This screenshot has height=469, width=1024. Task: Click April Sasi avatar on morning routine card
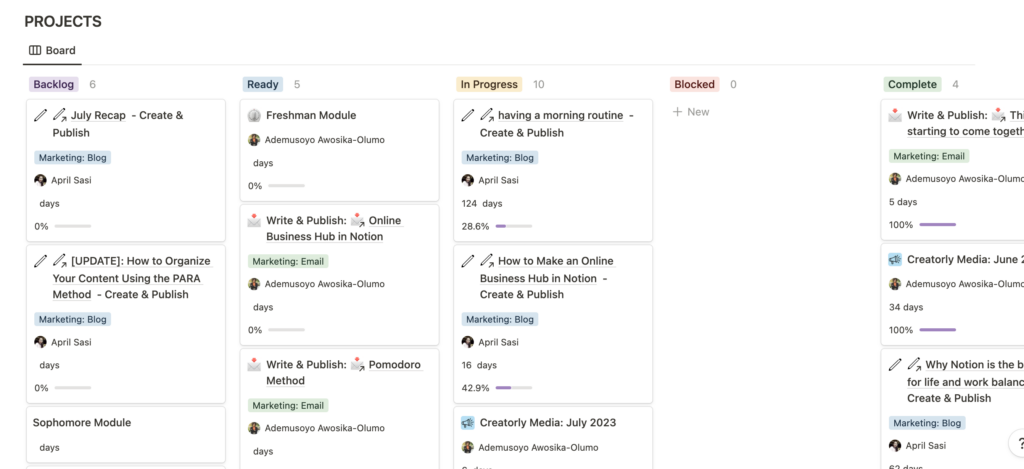coord(468,180)
